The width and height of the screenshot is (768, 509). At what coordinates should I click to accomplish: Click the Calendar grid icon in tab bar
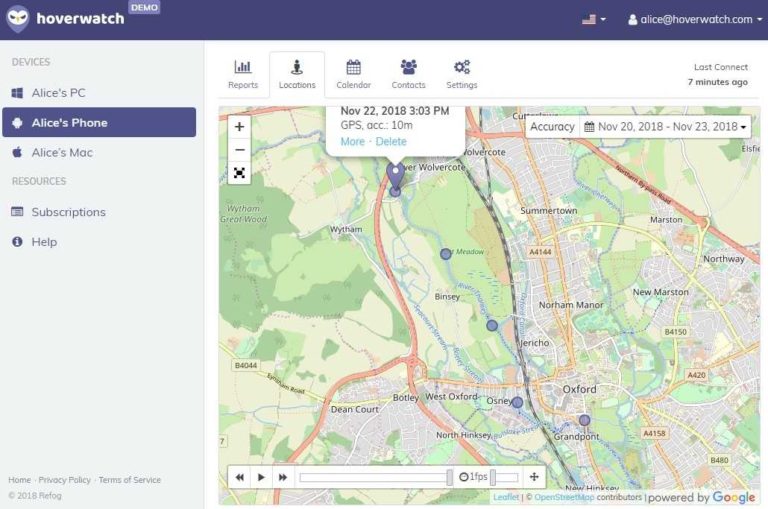click(354, 67)
